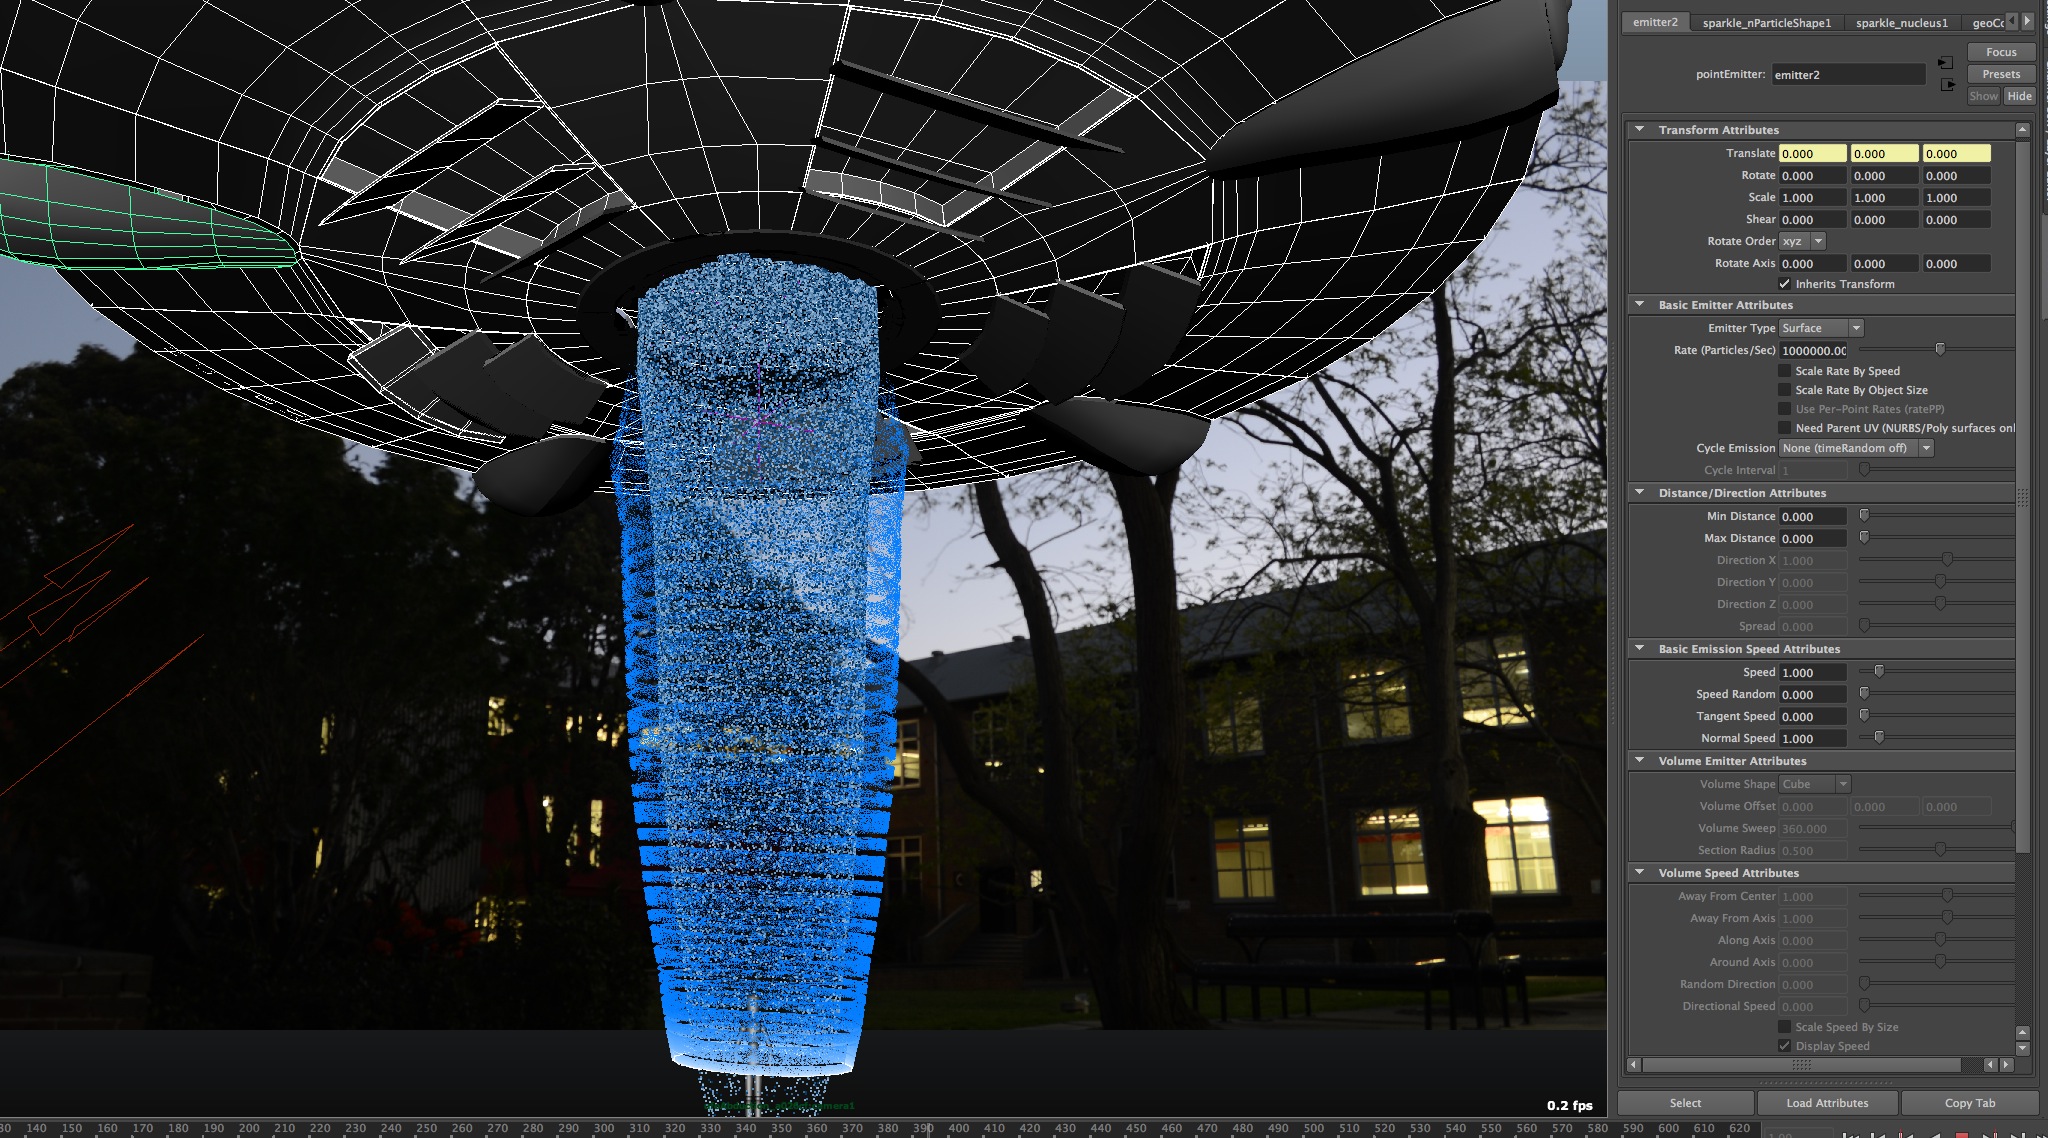
Task: Switch to sparkle_nucleus1 tab
Action: coord(1901,23)
